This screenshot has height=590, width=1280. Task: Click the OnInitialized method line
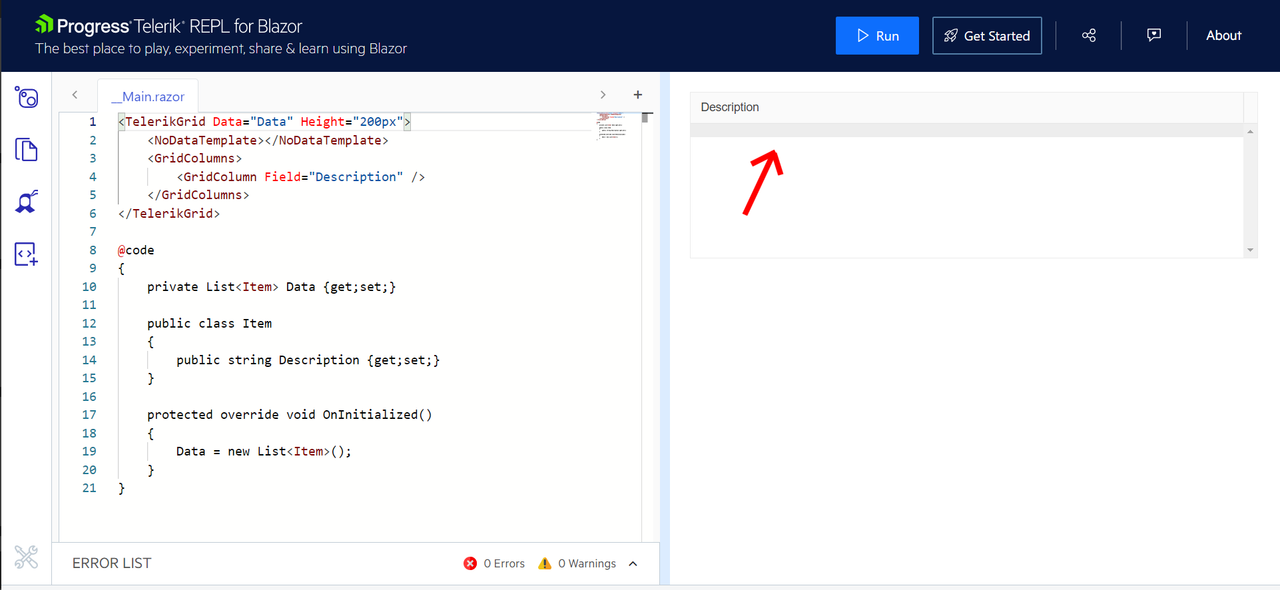(x=290, y=415)
